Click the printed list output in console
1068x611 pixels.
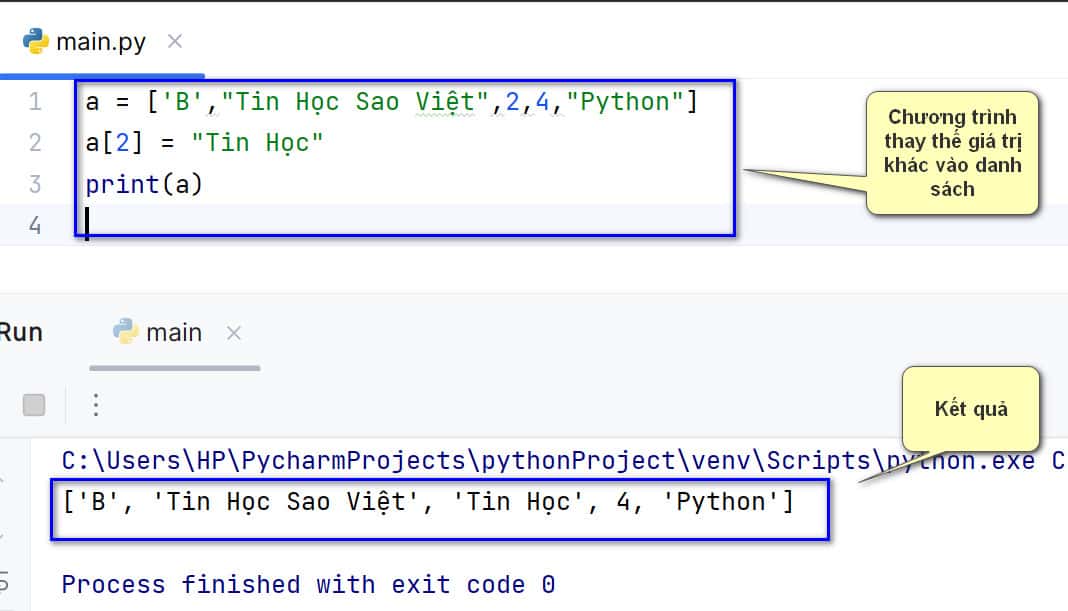click(428, 503)
